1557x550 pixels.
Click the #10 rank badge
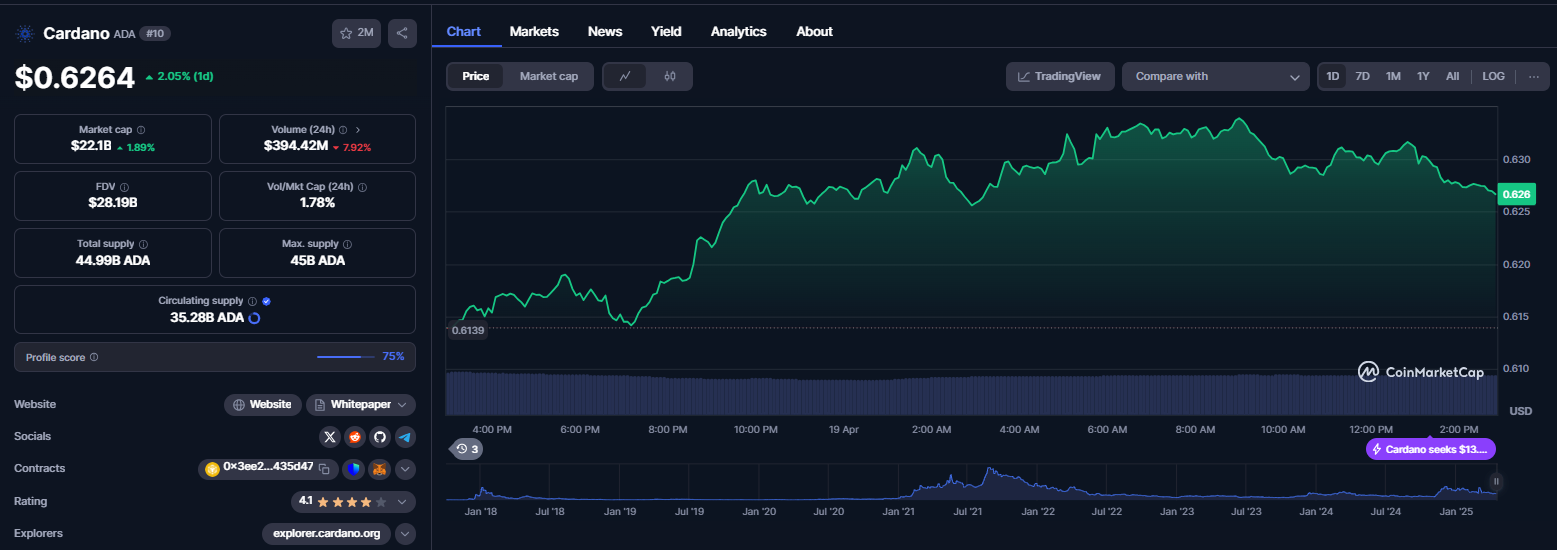click(x=155, y=33)
